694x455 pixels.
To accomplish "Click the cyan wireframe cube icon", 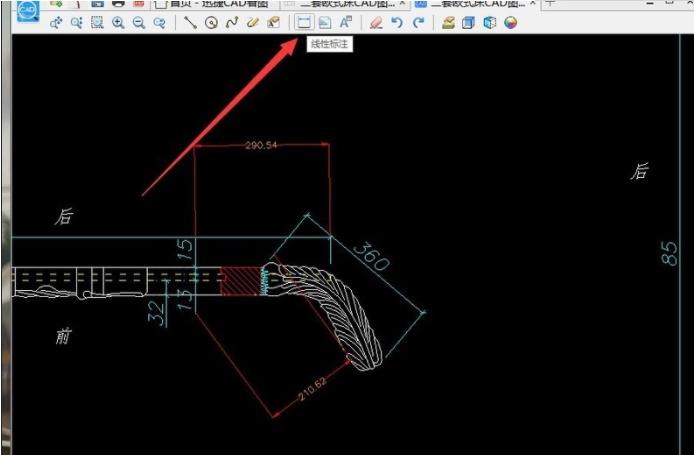I will point(490,23).
